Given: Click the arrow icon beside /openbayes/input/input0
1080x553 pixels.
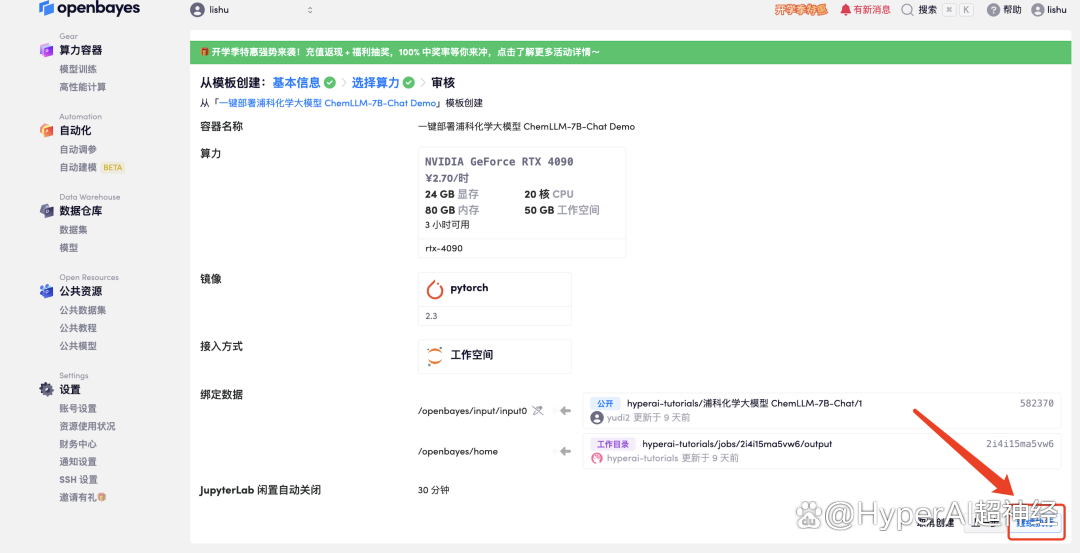Looking at the screenshot, I should 565,410.
